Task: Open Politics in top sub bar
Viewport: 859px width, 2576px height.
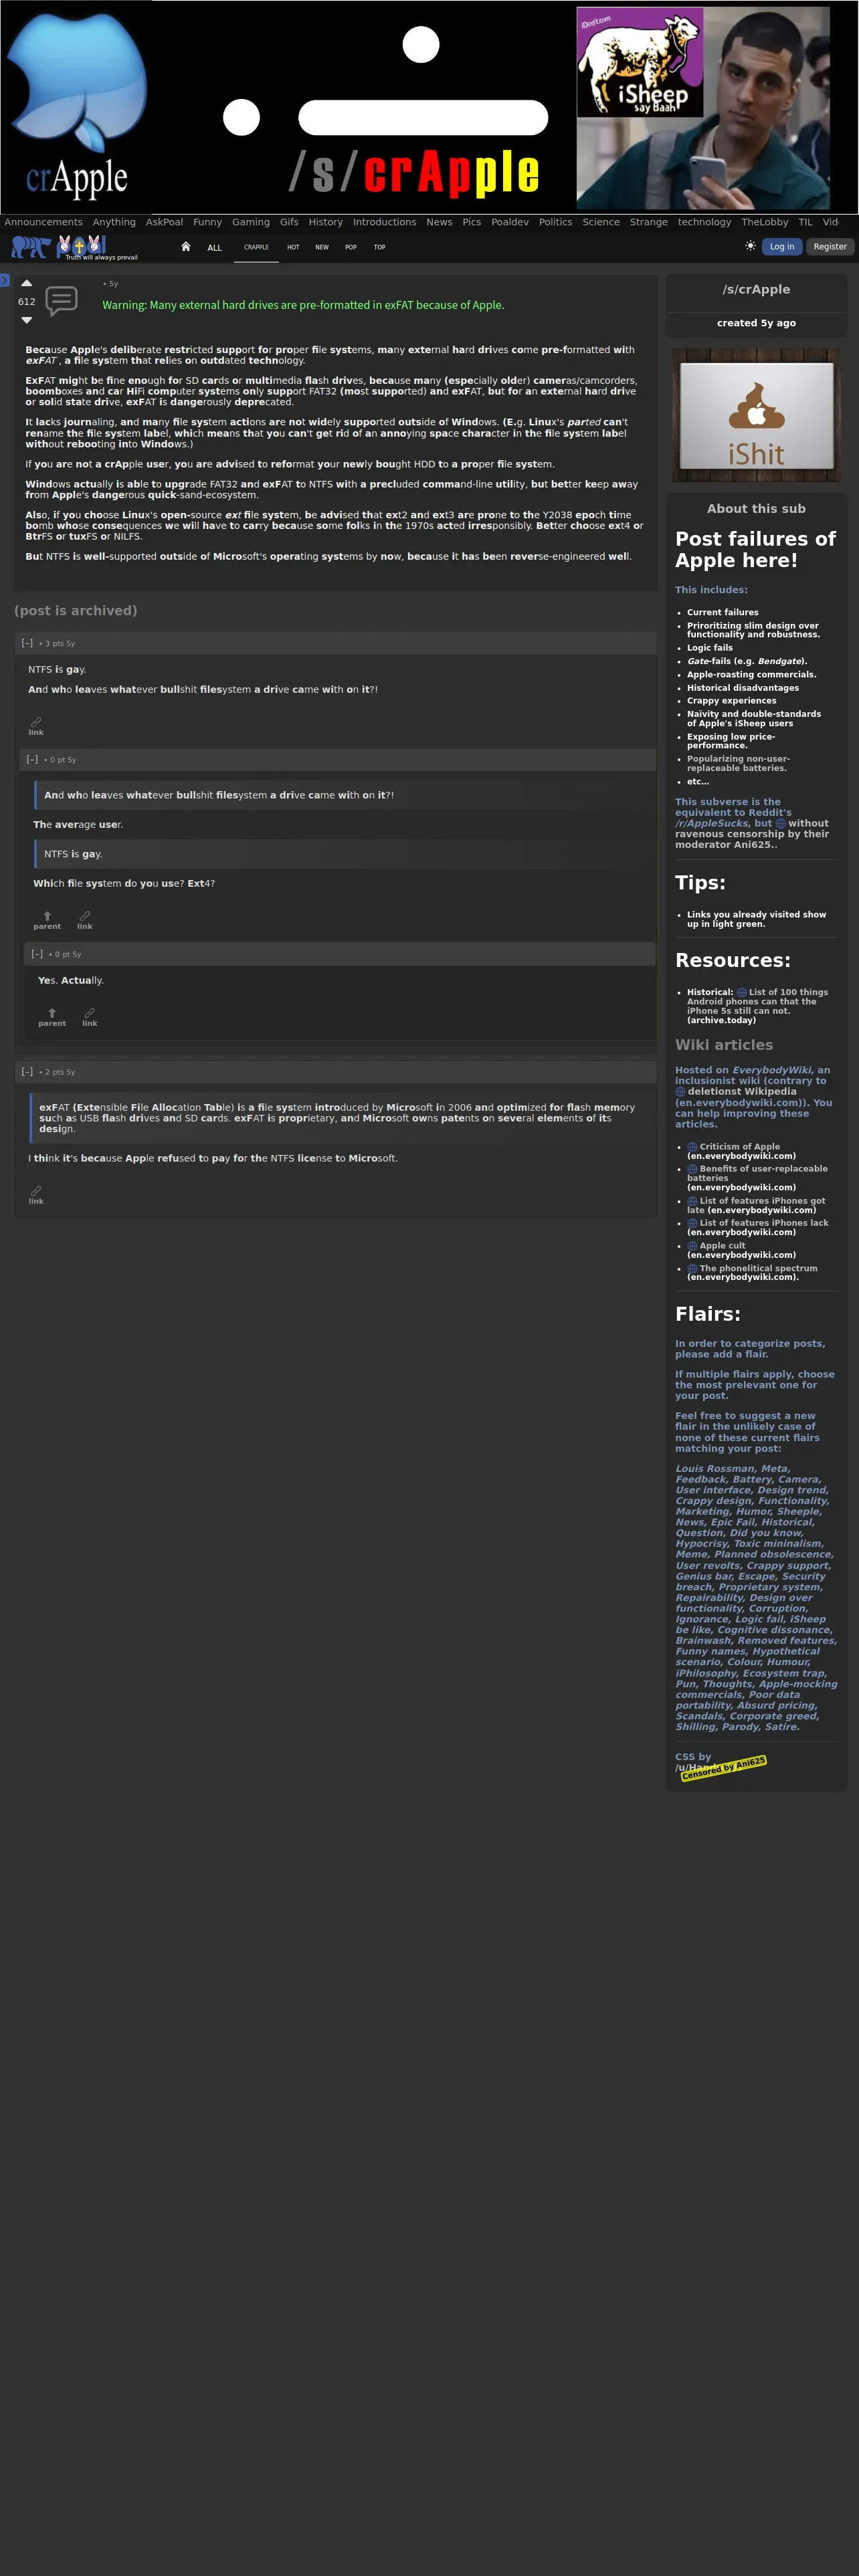Action: tap(556, 222)
